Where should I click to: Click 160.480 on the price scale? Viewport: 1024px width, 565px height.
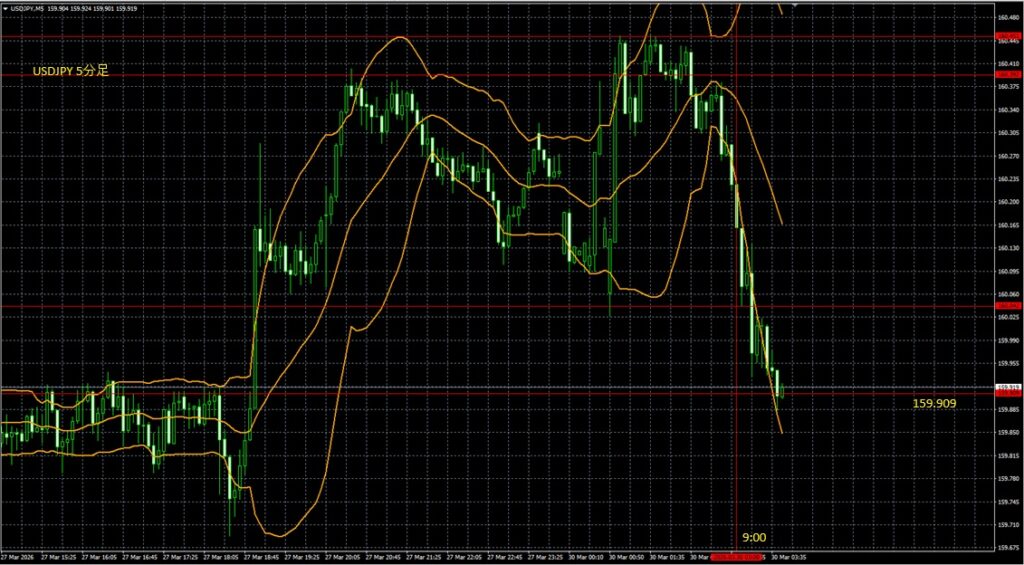pyautogui.click(x=1006, y=18)
